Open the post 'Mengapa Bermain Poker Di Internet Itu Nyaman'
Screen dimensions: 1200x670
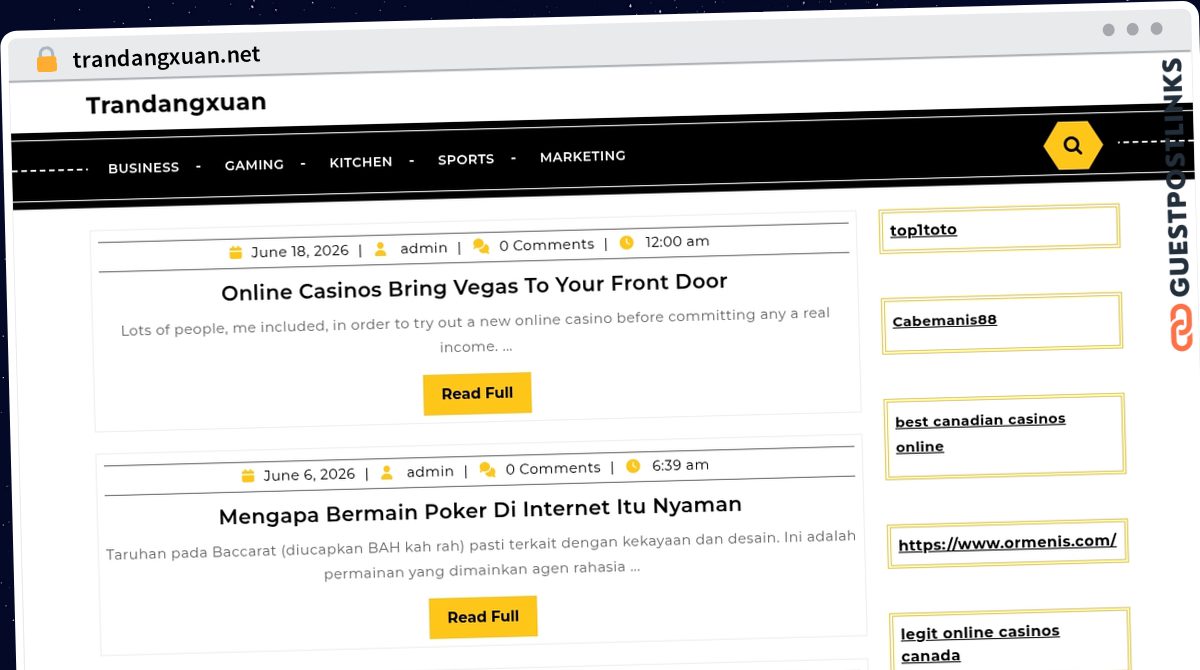tap(480, 511)
